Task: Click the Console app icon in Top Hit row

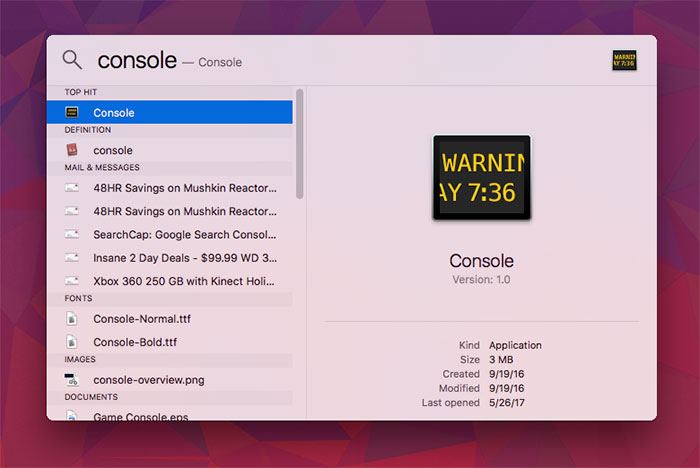Action: [x=72, y=112]
